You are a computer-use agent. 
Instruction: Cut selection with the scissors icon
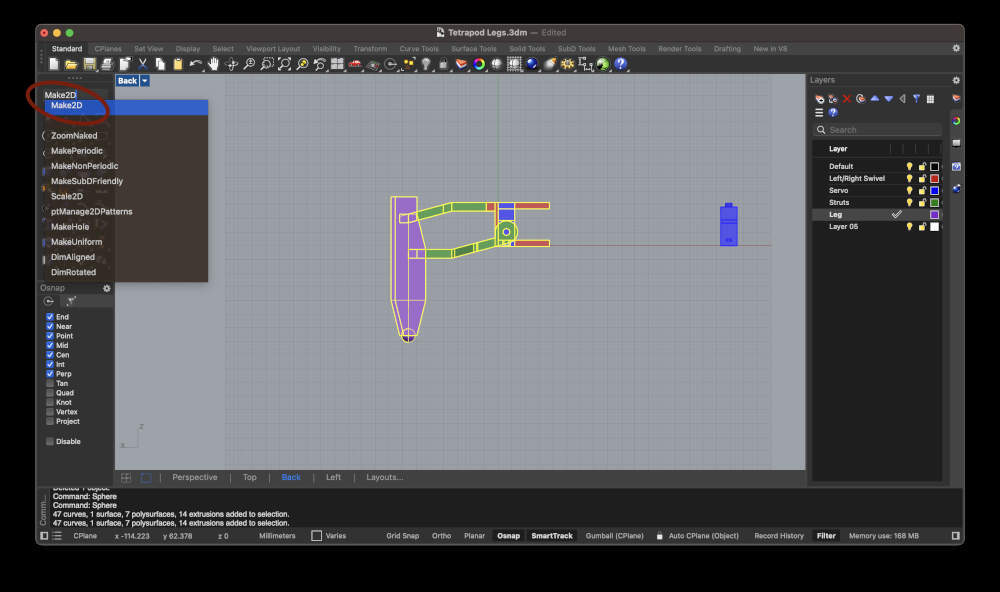142,64
